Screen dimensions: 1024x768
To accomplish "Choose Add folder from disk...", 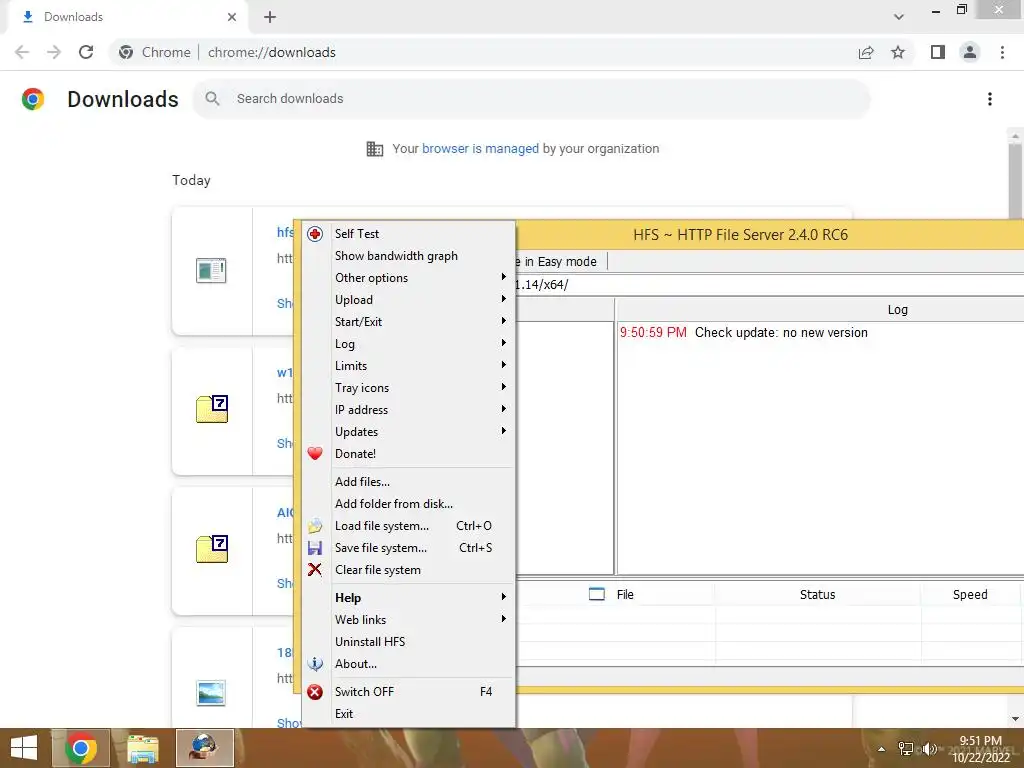I will tap(409, 504).
